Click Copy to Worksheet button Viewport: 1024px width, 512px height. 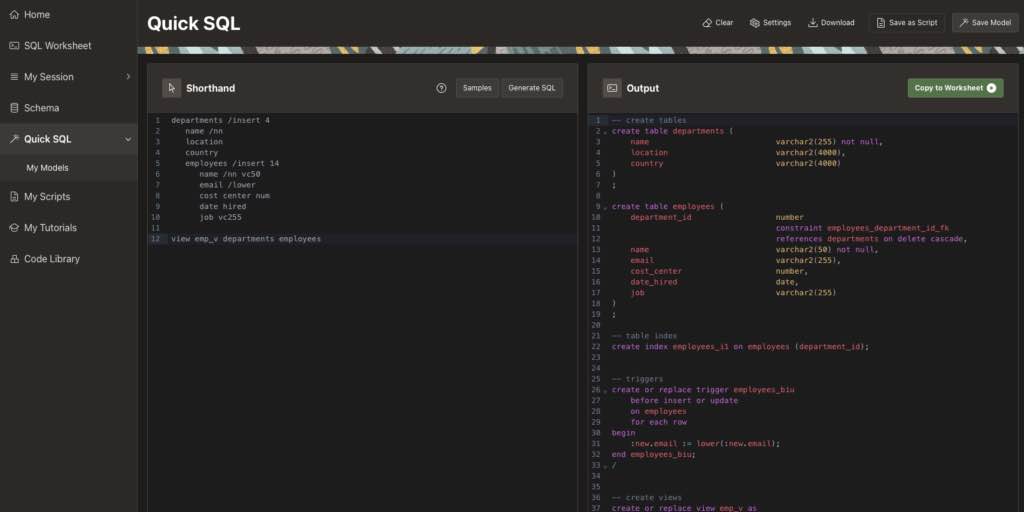click(x=955, y=88)
